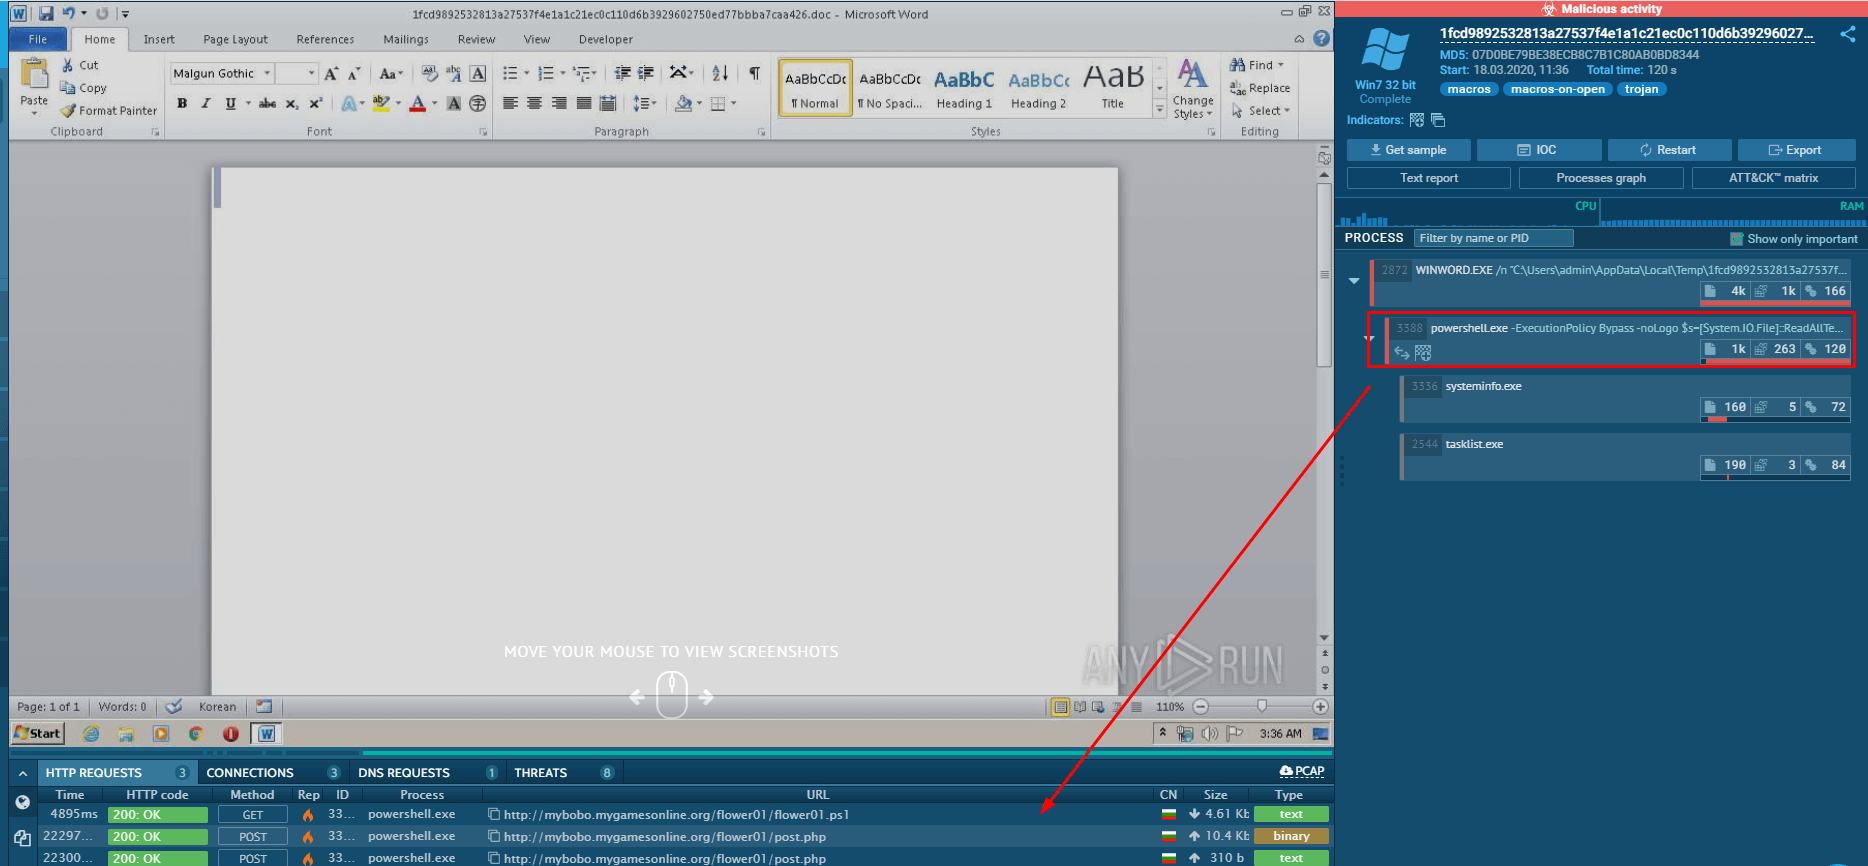The height and width of the screenshot is (866, 1868).
Task: Apply the Heading 1 style
Action: (964, 88)
